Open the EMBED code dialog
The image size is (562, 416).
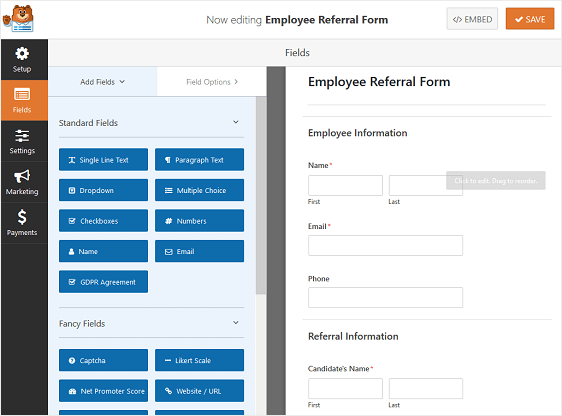[x=472, y=19]
